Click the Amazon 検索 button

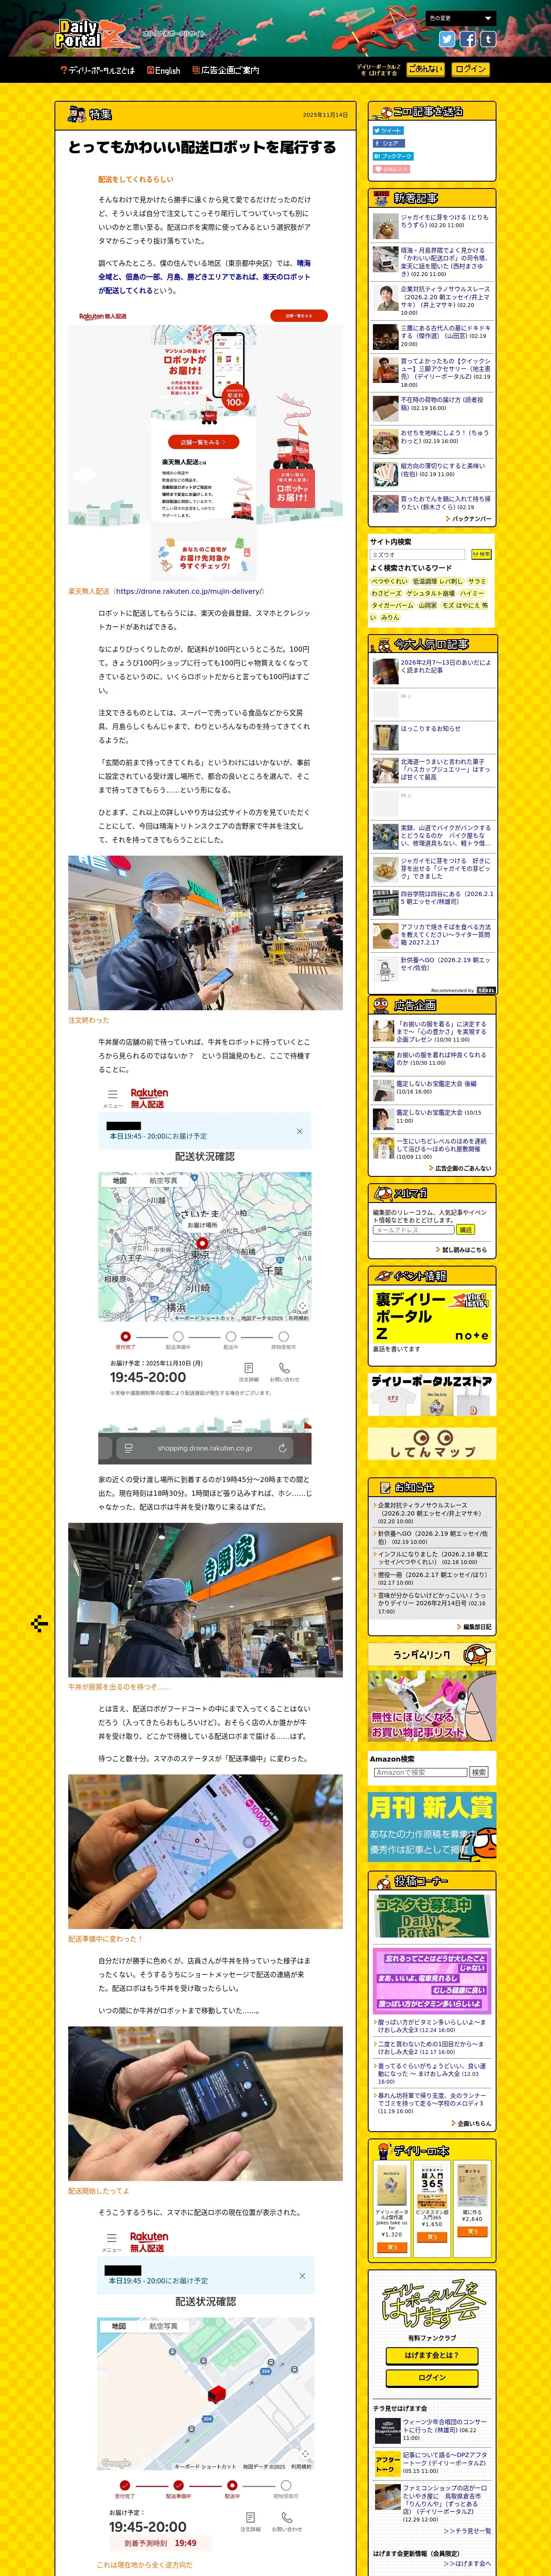click(x=479, y=1772)
